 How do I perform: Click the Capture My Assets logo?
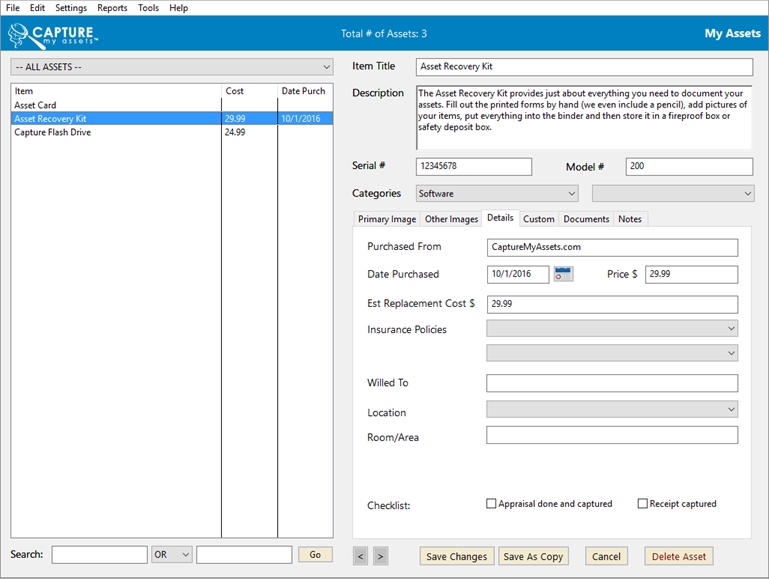(53, 34)
